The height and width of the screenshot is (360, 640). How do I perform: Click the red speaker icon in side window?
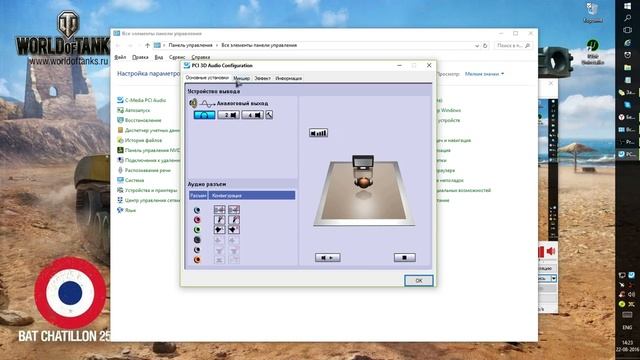pyautogui.click(x=551, y=251)
